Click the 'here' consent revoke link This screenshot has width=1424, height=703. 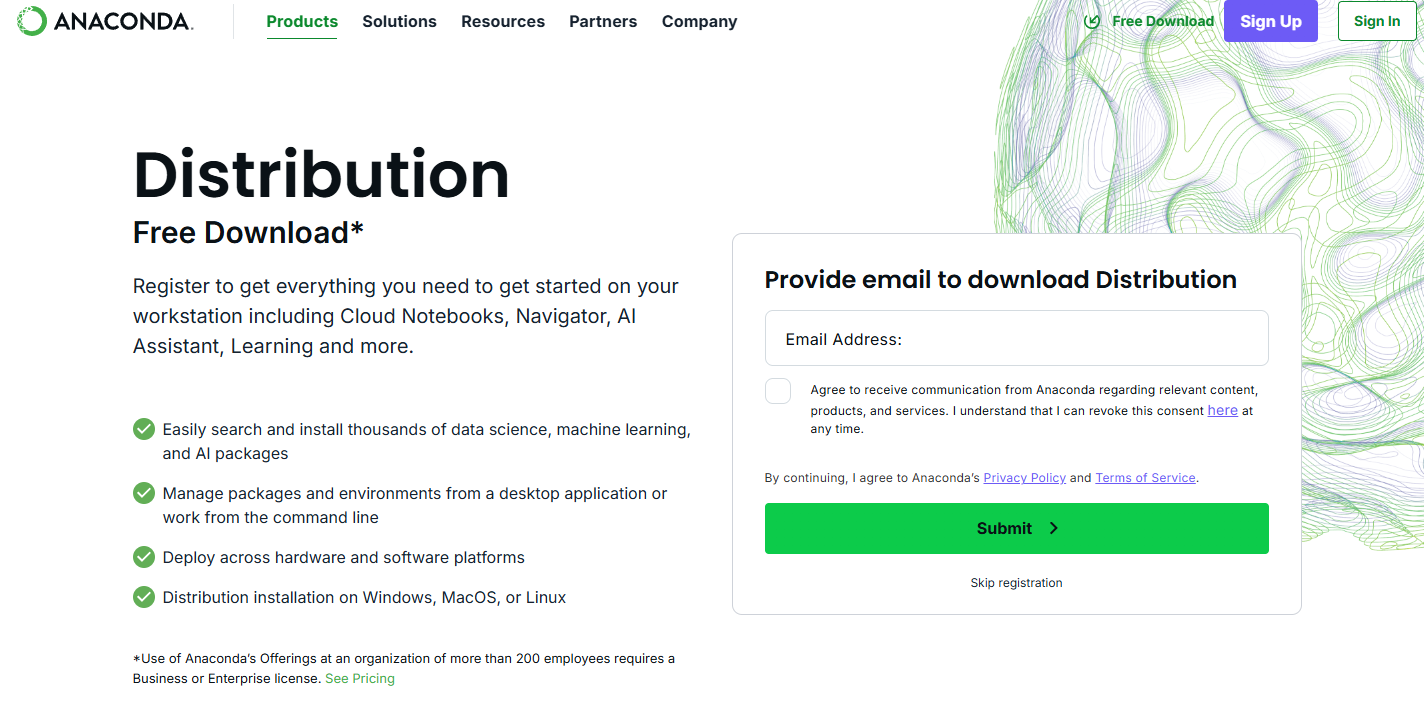(1222, 411)
